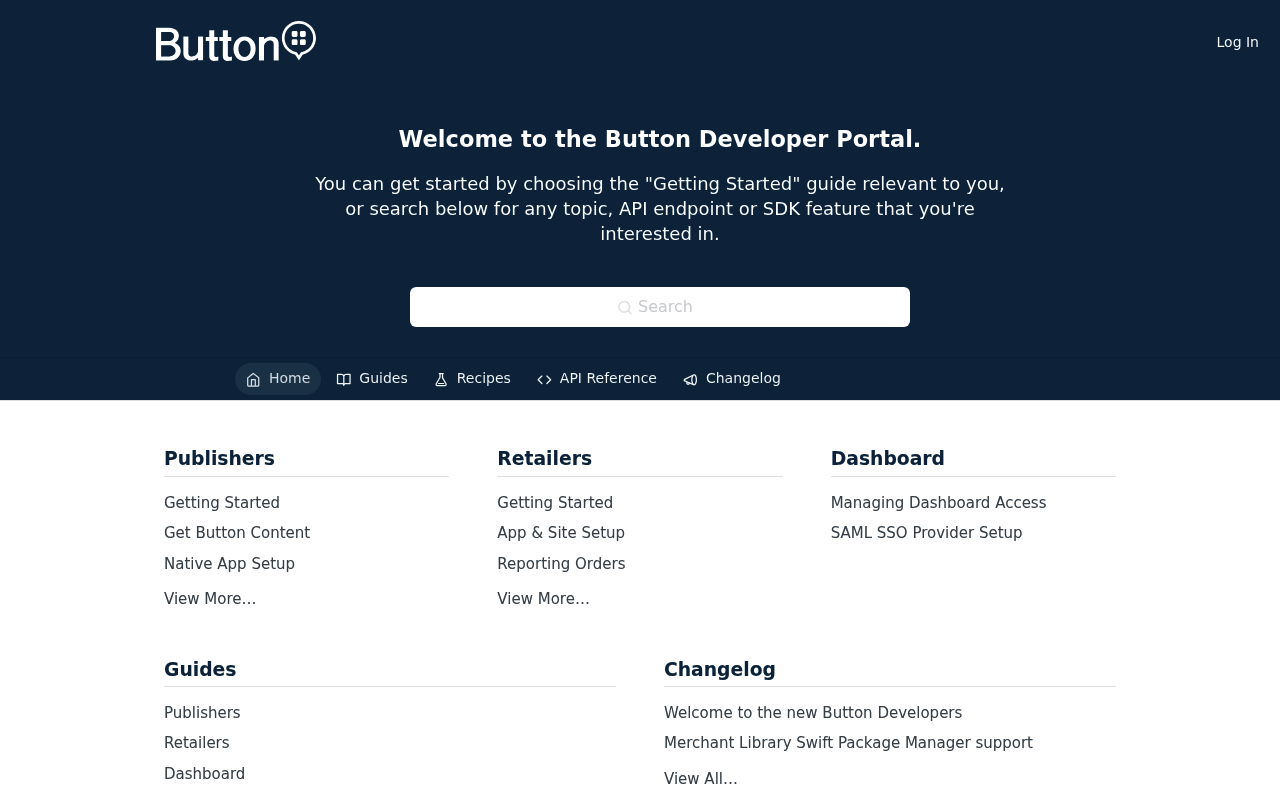The width and height of the screenshot is (1280, 800).
Task: Open the Changelog section heading
Action: pos(720,669)
